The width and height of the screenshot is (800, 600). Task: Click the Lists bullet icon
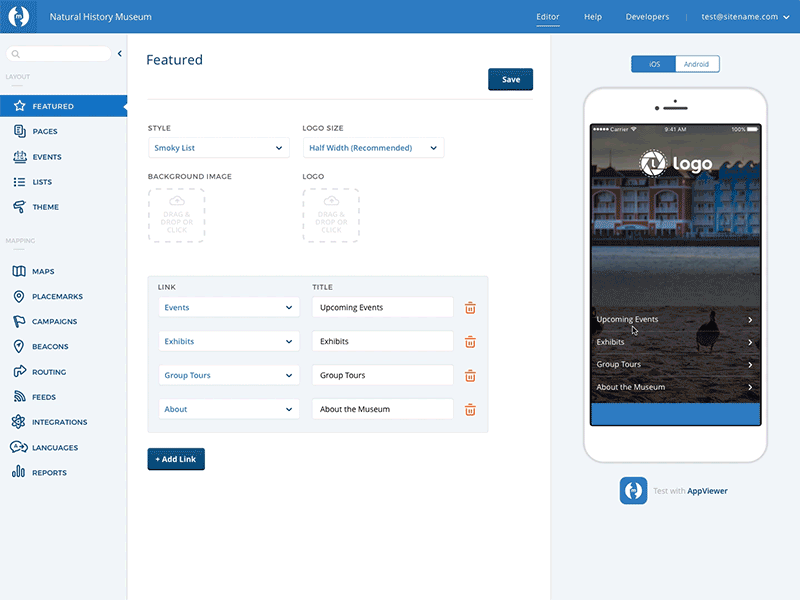(x=19, y=182)
